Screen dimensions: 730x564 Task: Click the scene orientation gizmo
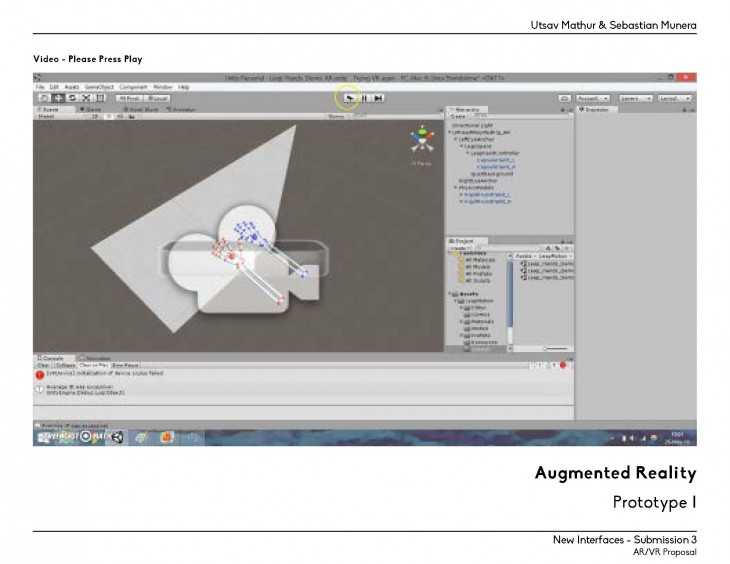(x=421, y=140)
